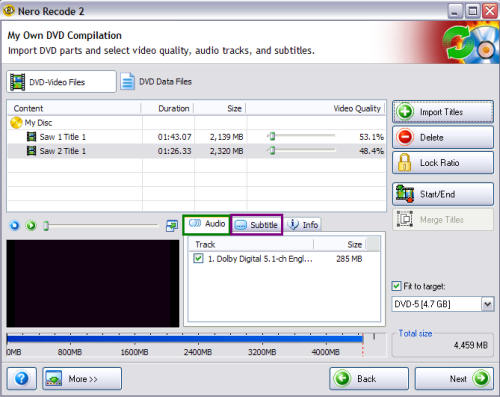The height and width of the screenshot is (397, 500).
Task: Open the Info tab
Action: click(303, 225)
